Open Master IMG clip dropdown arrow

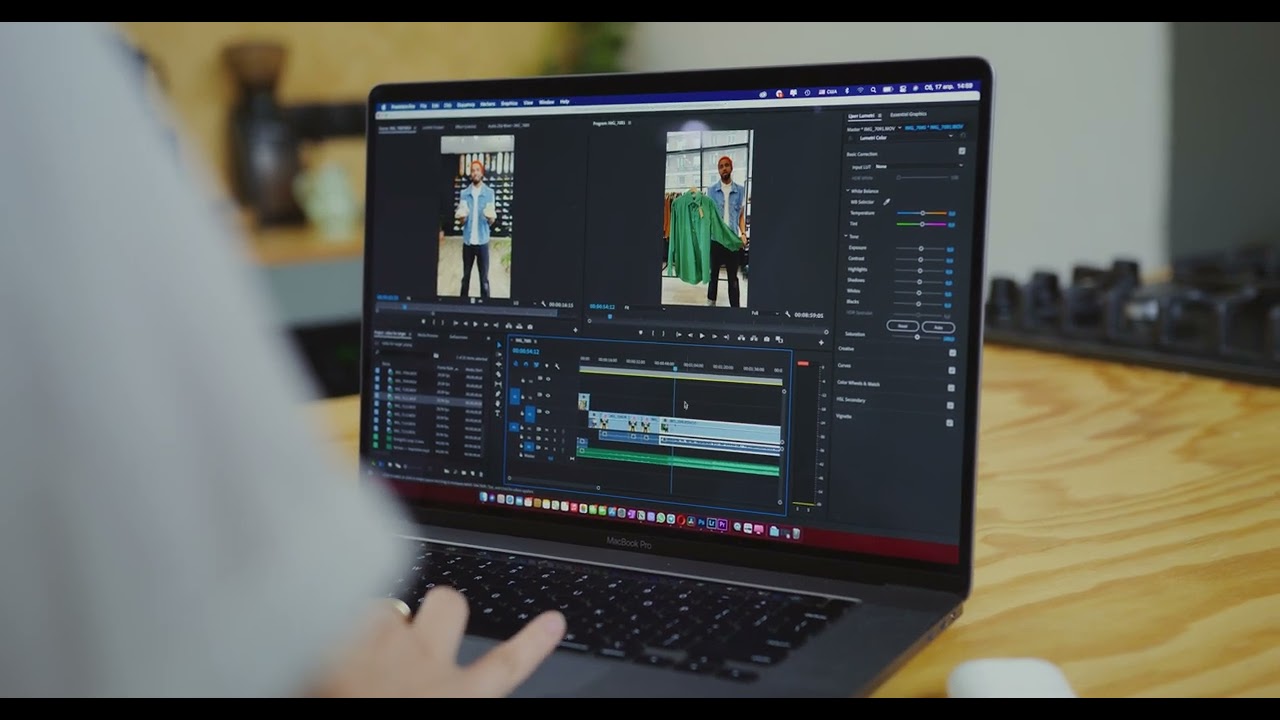(900, 127)
